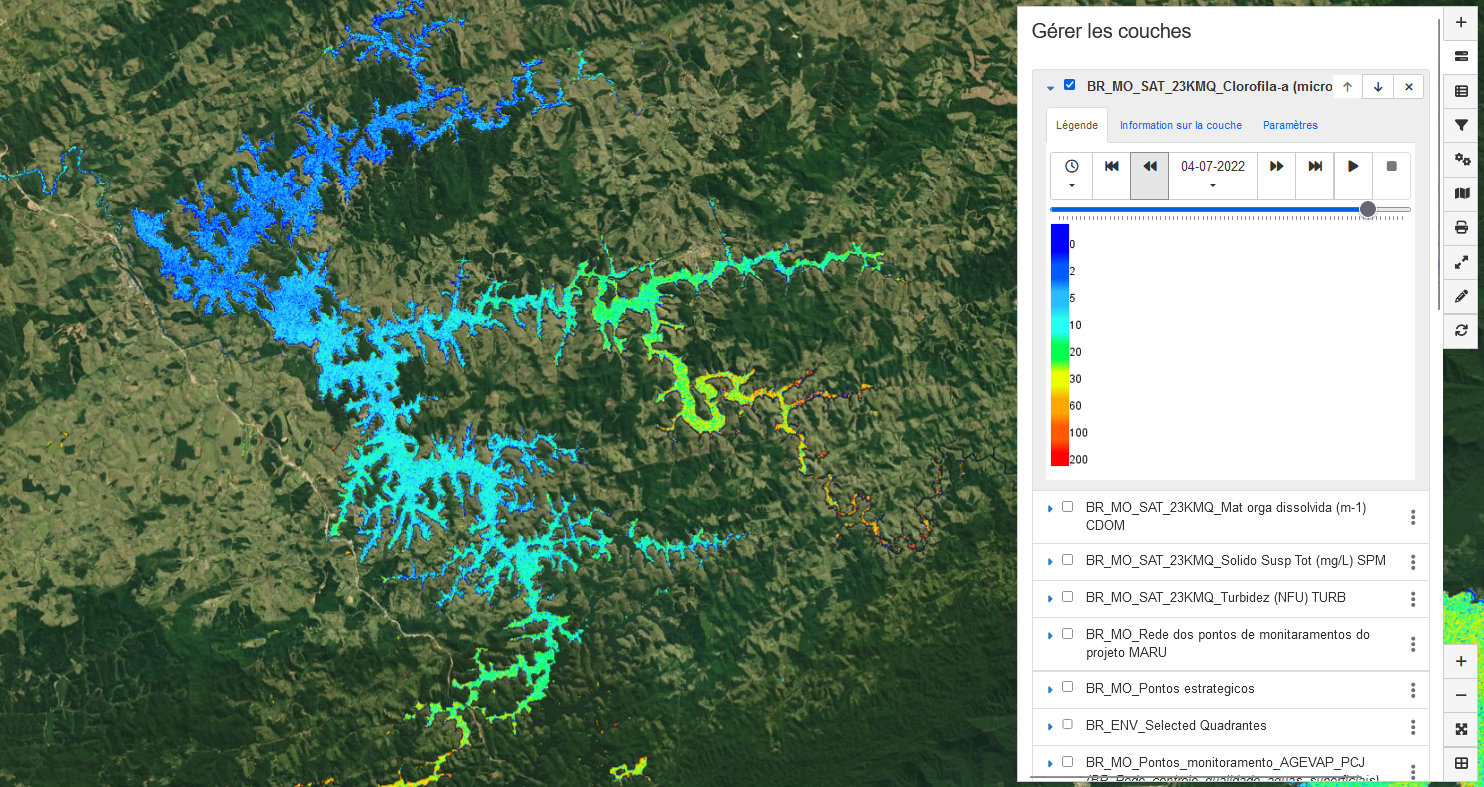Click the time slider handle
The image size is (1484, 787).
pyautogui.click(x=1368, y=209)
